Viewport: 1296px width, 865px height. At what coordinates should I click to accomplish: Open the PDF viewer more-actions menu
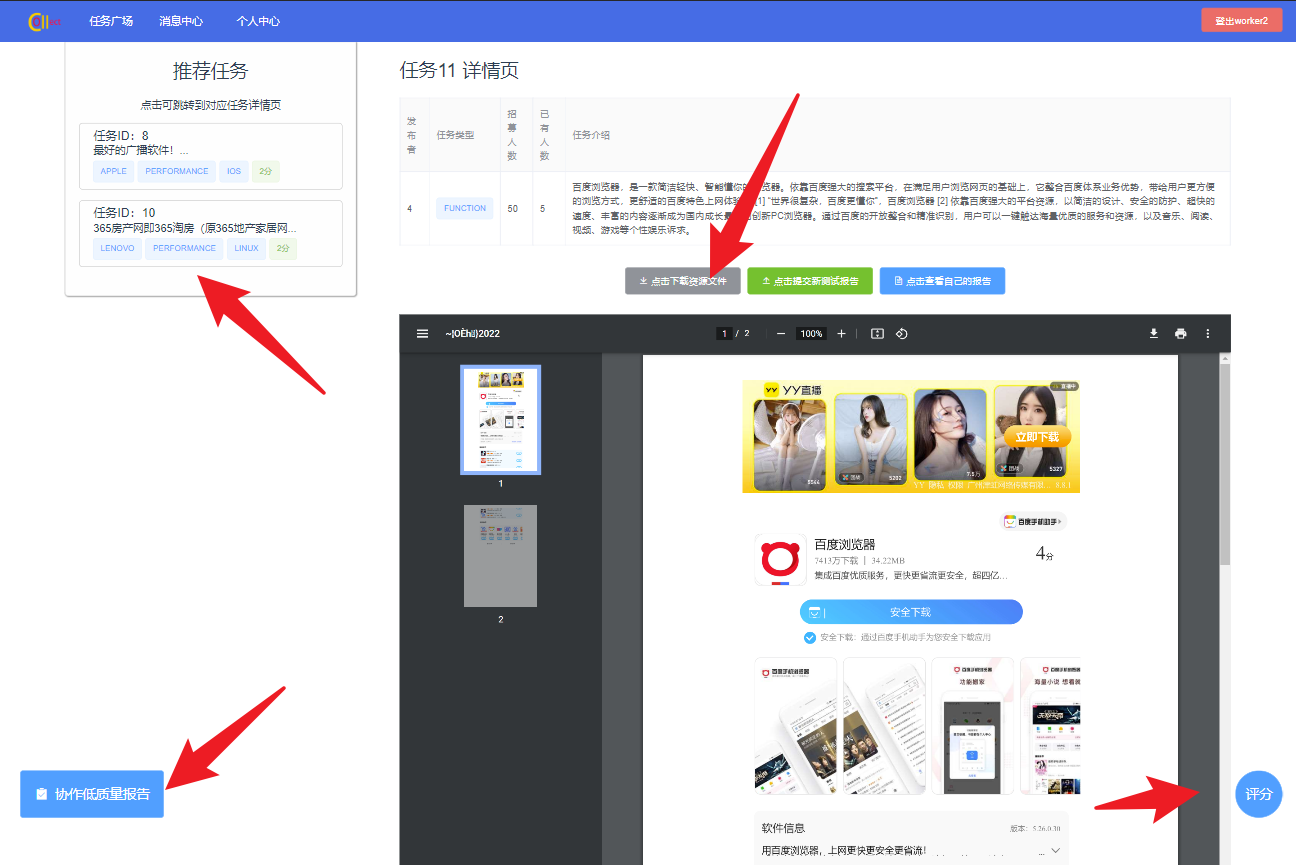click(x=1207, y=333)
